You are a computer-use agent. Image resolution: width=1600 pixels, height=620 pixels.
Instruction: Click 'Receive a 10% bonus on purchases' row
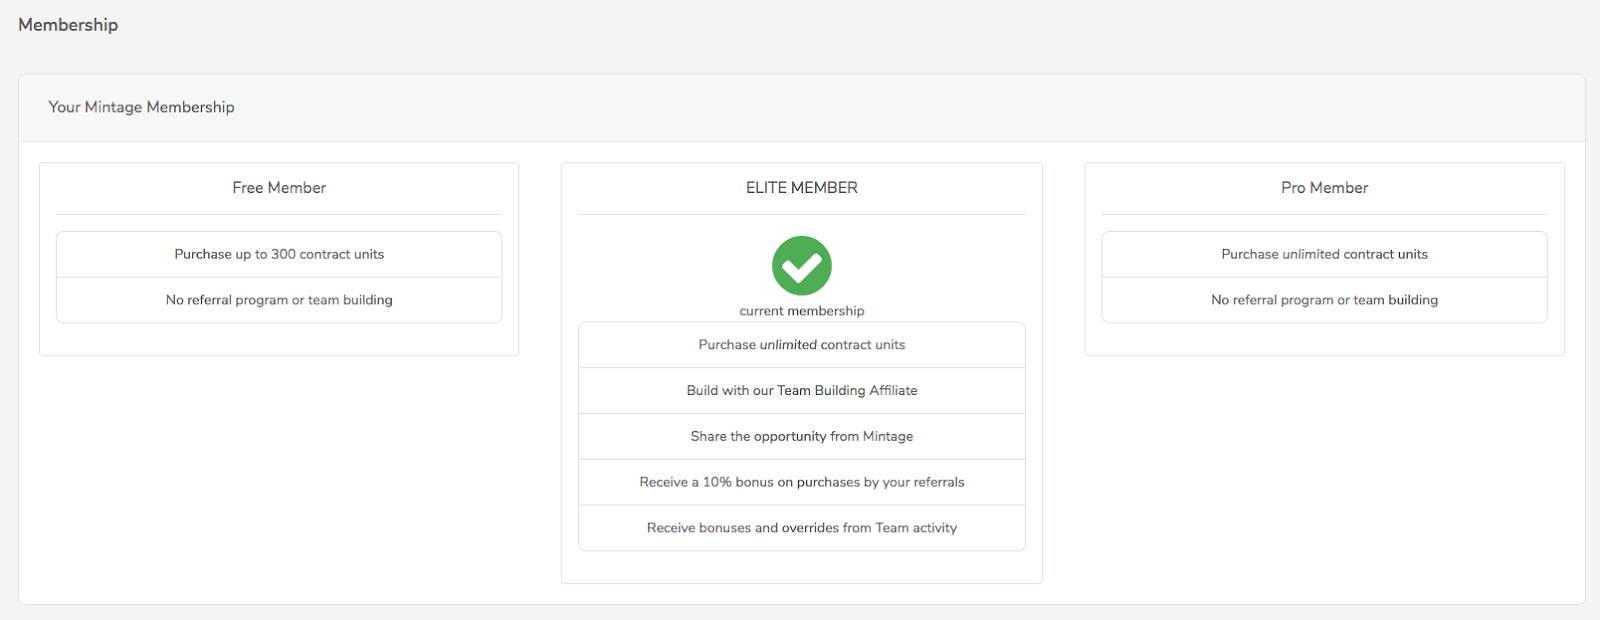tap(802, 483)
